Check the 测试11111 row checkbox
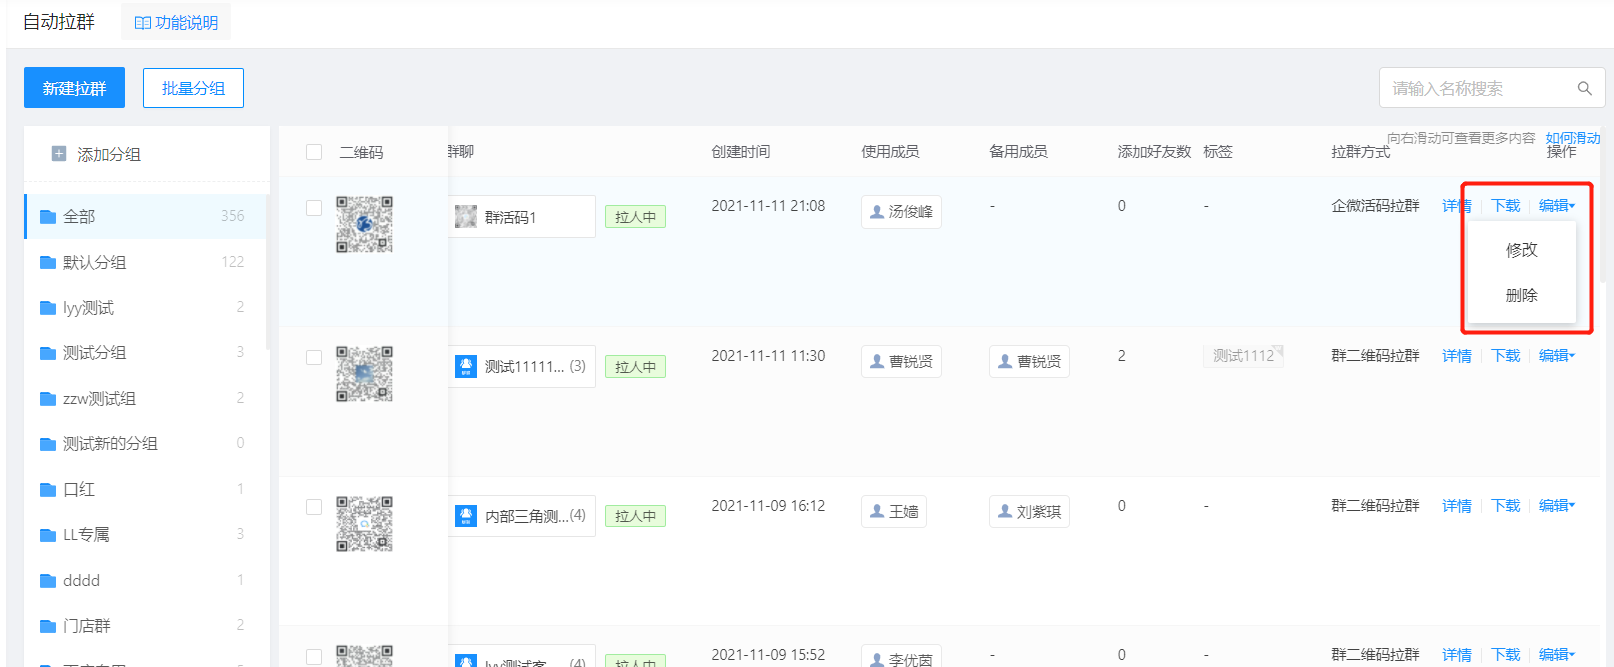Screen dimensions: 1614x667 pyautogui.click(x=314, y=357)
